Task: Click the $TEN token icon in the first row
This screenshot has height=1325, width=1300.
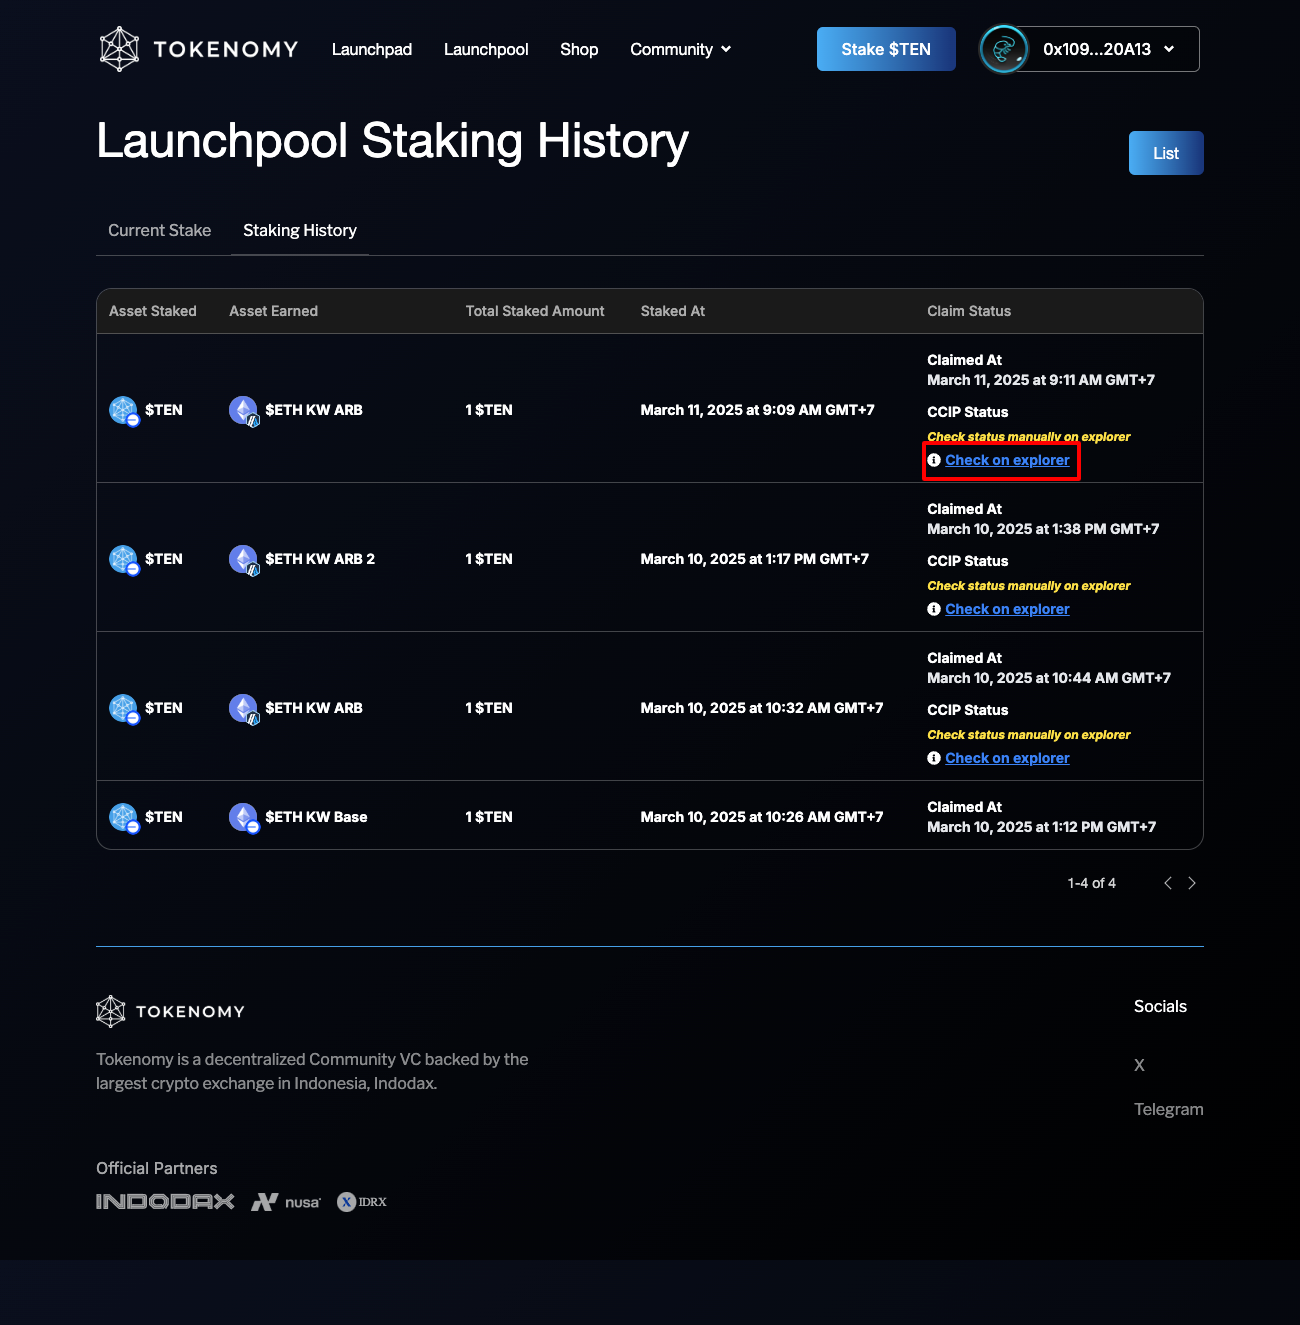Action: click(x=124, y=410)
